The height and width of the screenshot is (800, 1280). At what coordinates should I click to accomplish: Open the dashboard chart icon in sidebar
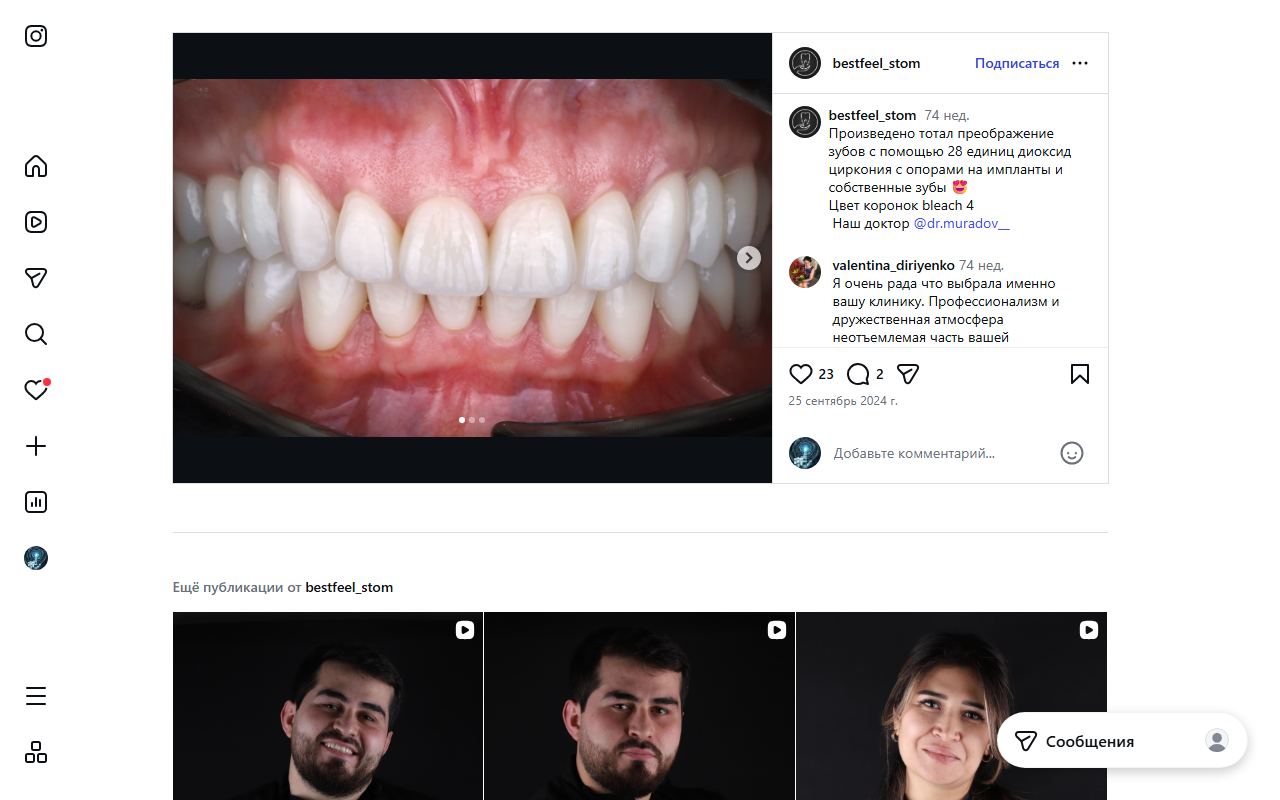pos(36,502)
